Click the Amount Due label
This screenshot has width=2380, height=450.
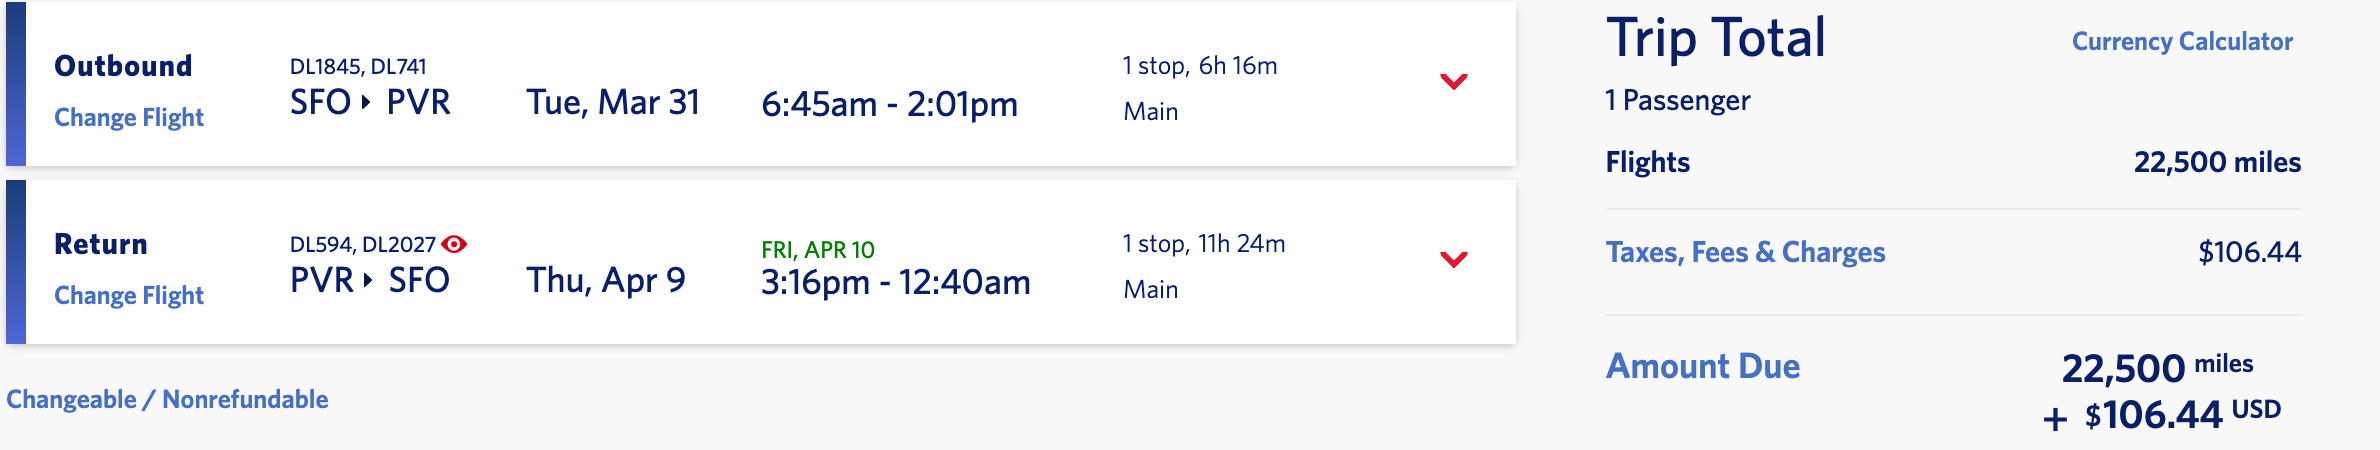coord(1703,367)
